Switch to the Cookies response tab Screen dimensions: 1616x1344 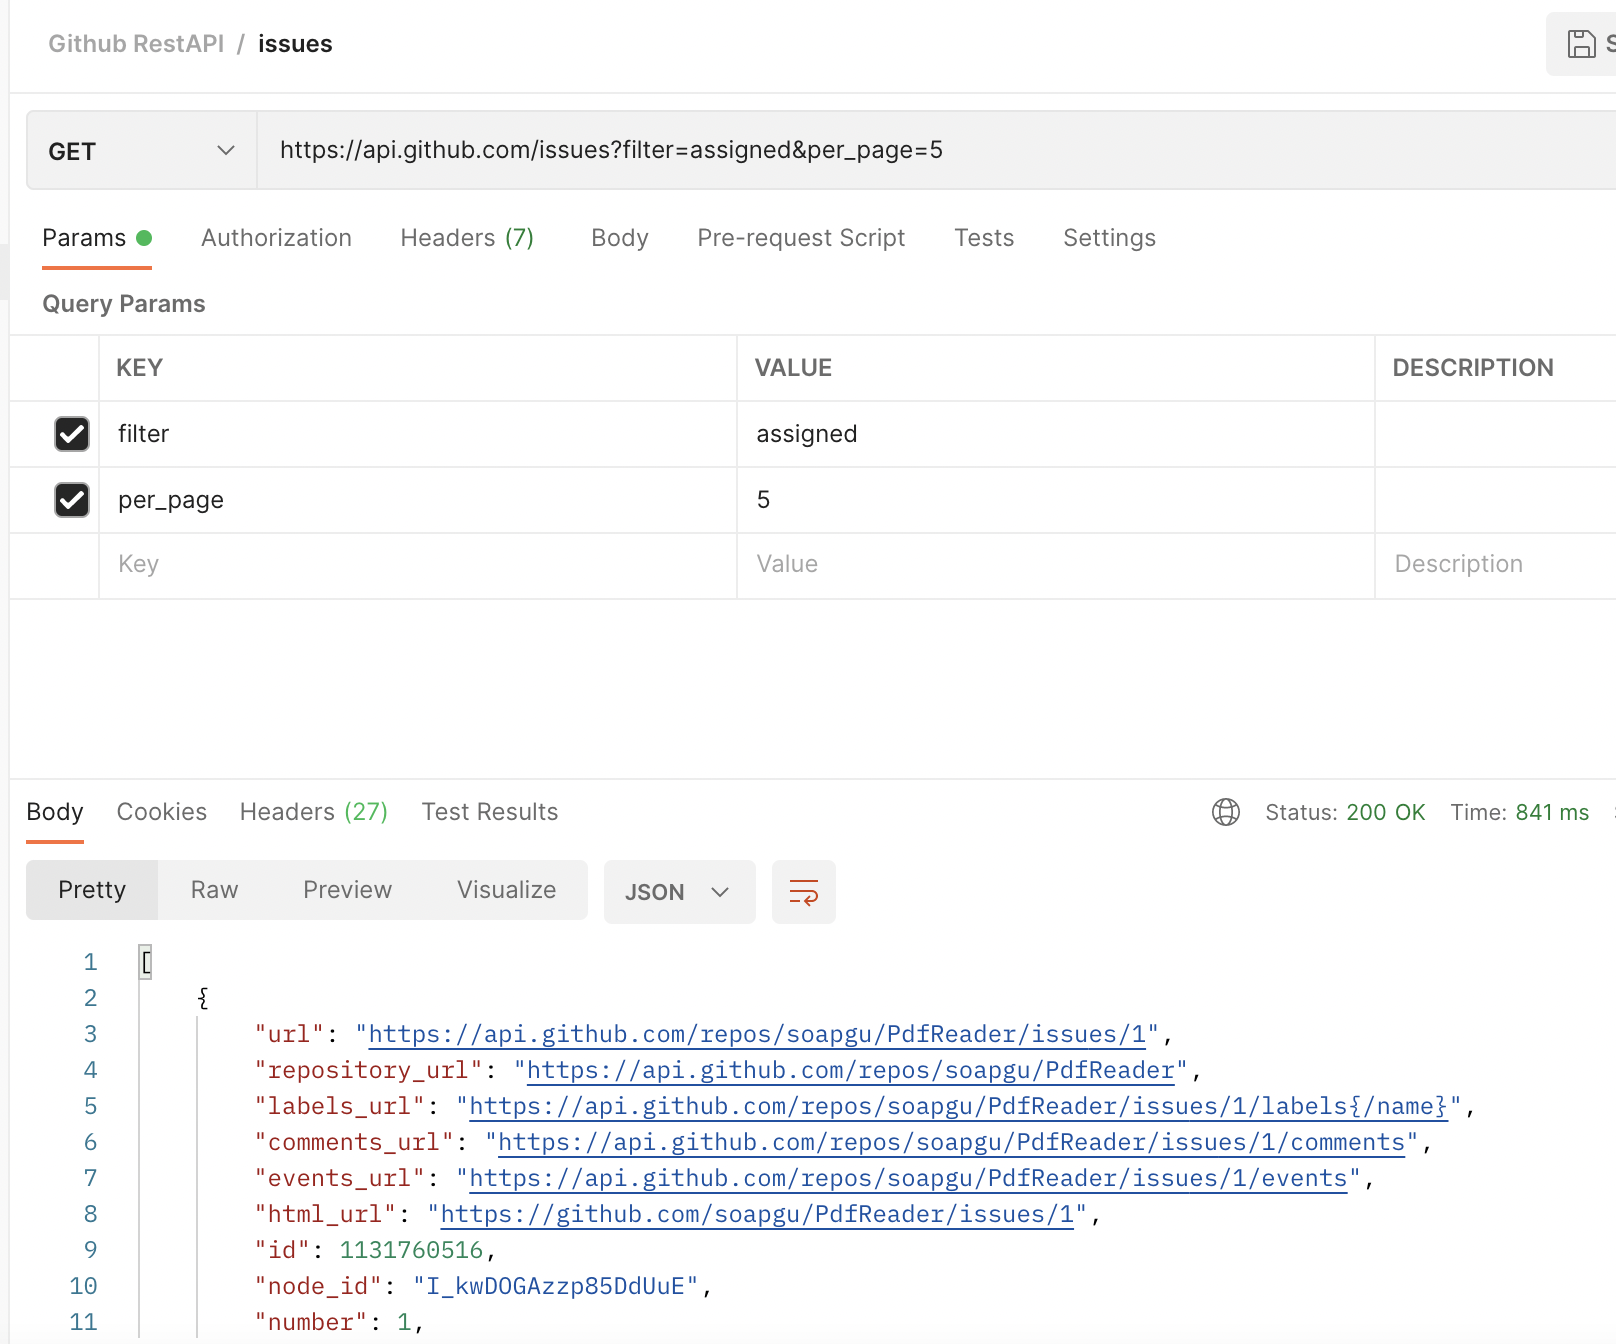tap(162, 812)
